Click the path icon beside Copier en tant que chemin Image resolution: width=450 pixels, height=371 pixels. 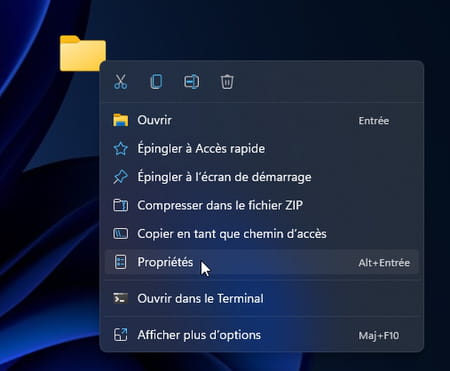120,234
